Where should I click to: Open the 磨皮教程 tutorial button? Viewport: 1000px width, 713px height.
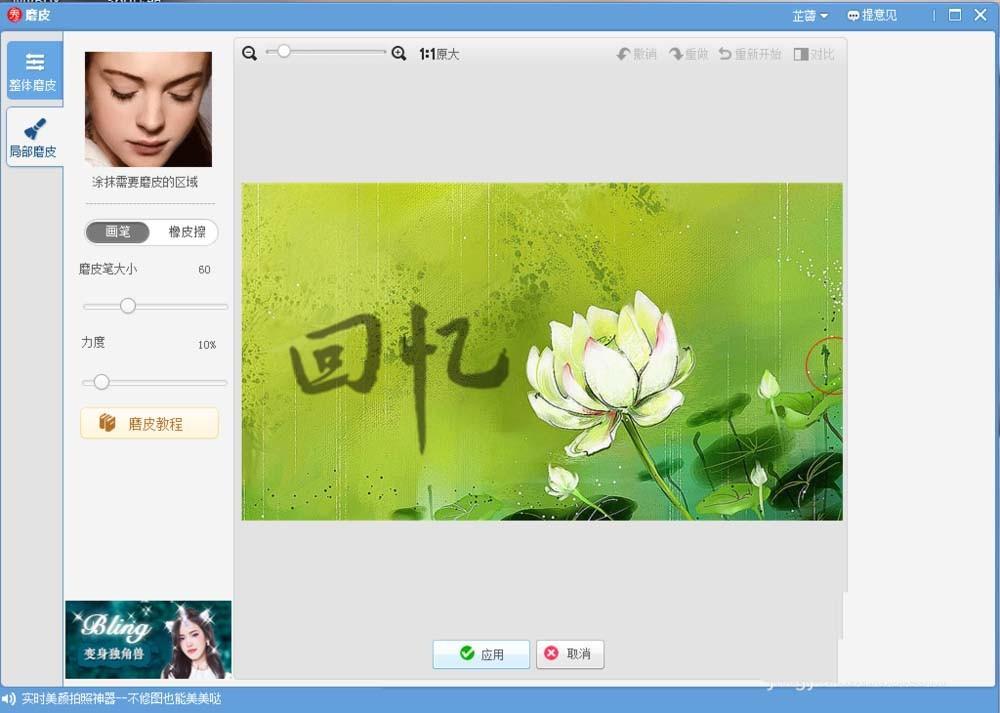point(149,423)
